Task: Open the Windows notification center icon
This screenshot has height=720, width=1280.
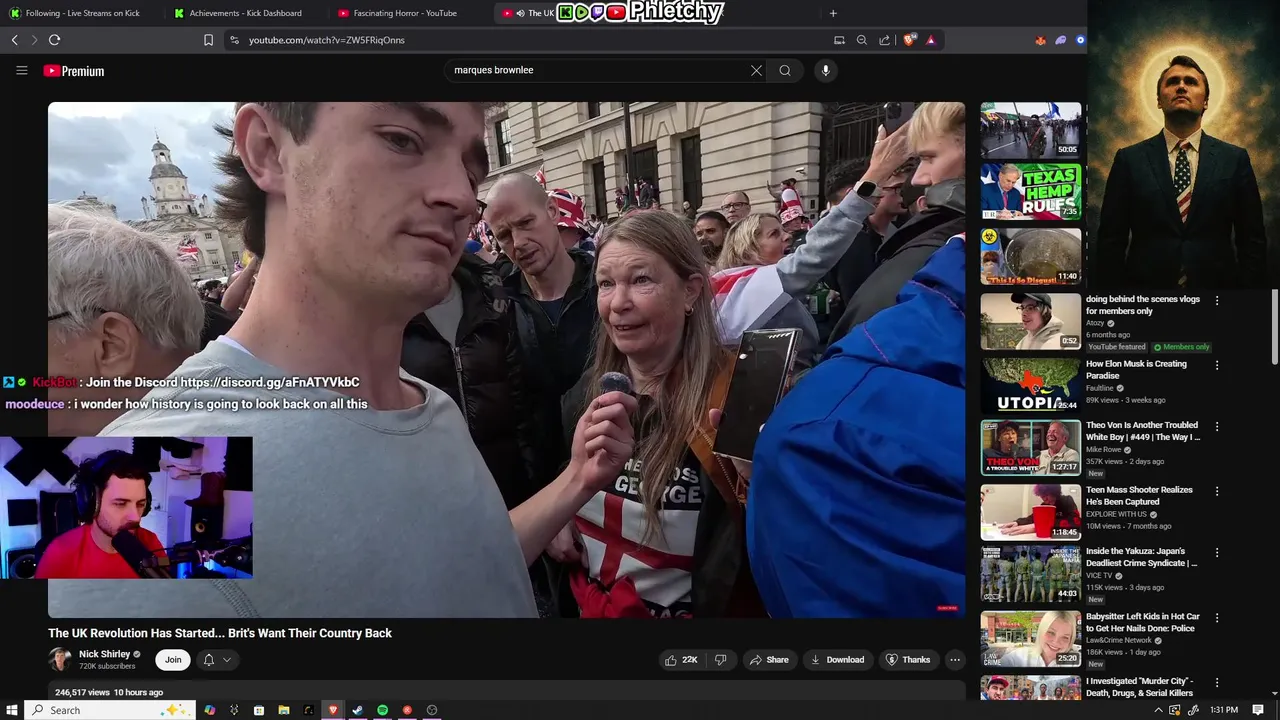Action: tap(1259, 710)
